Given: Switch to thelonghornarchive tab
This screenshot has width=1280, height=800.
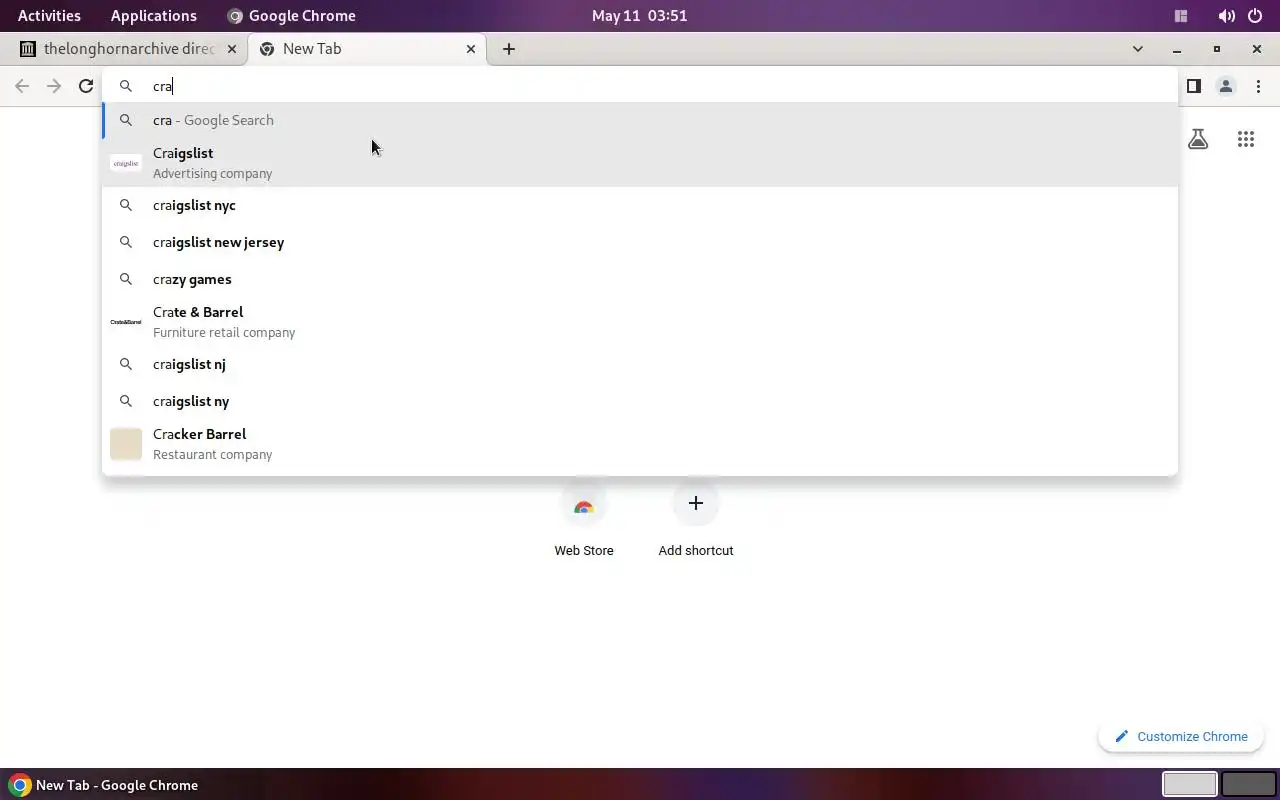Looking at the screenshot, I should [x=130, y=48].
